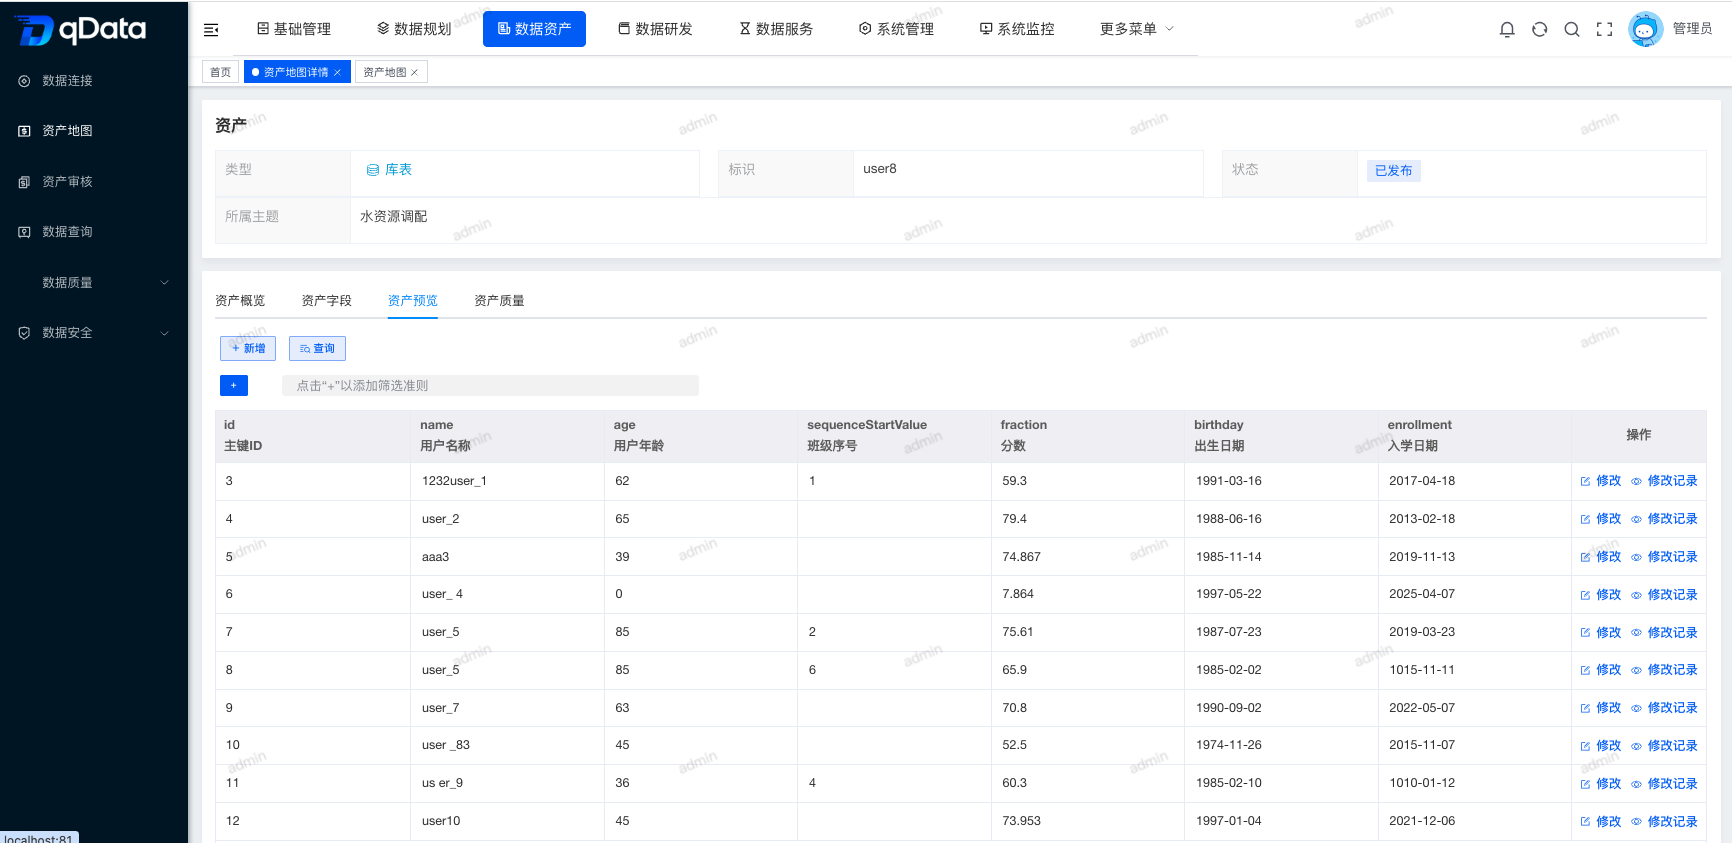Click the 水资源调配 theme value
Image resolution: width=1732 pixels, height=843 pixels.
(394, 217)
